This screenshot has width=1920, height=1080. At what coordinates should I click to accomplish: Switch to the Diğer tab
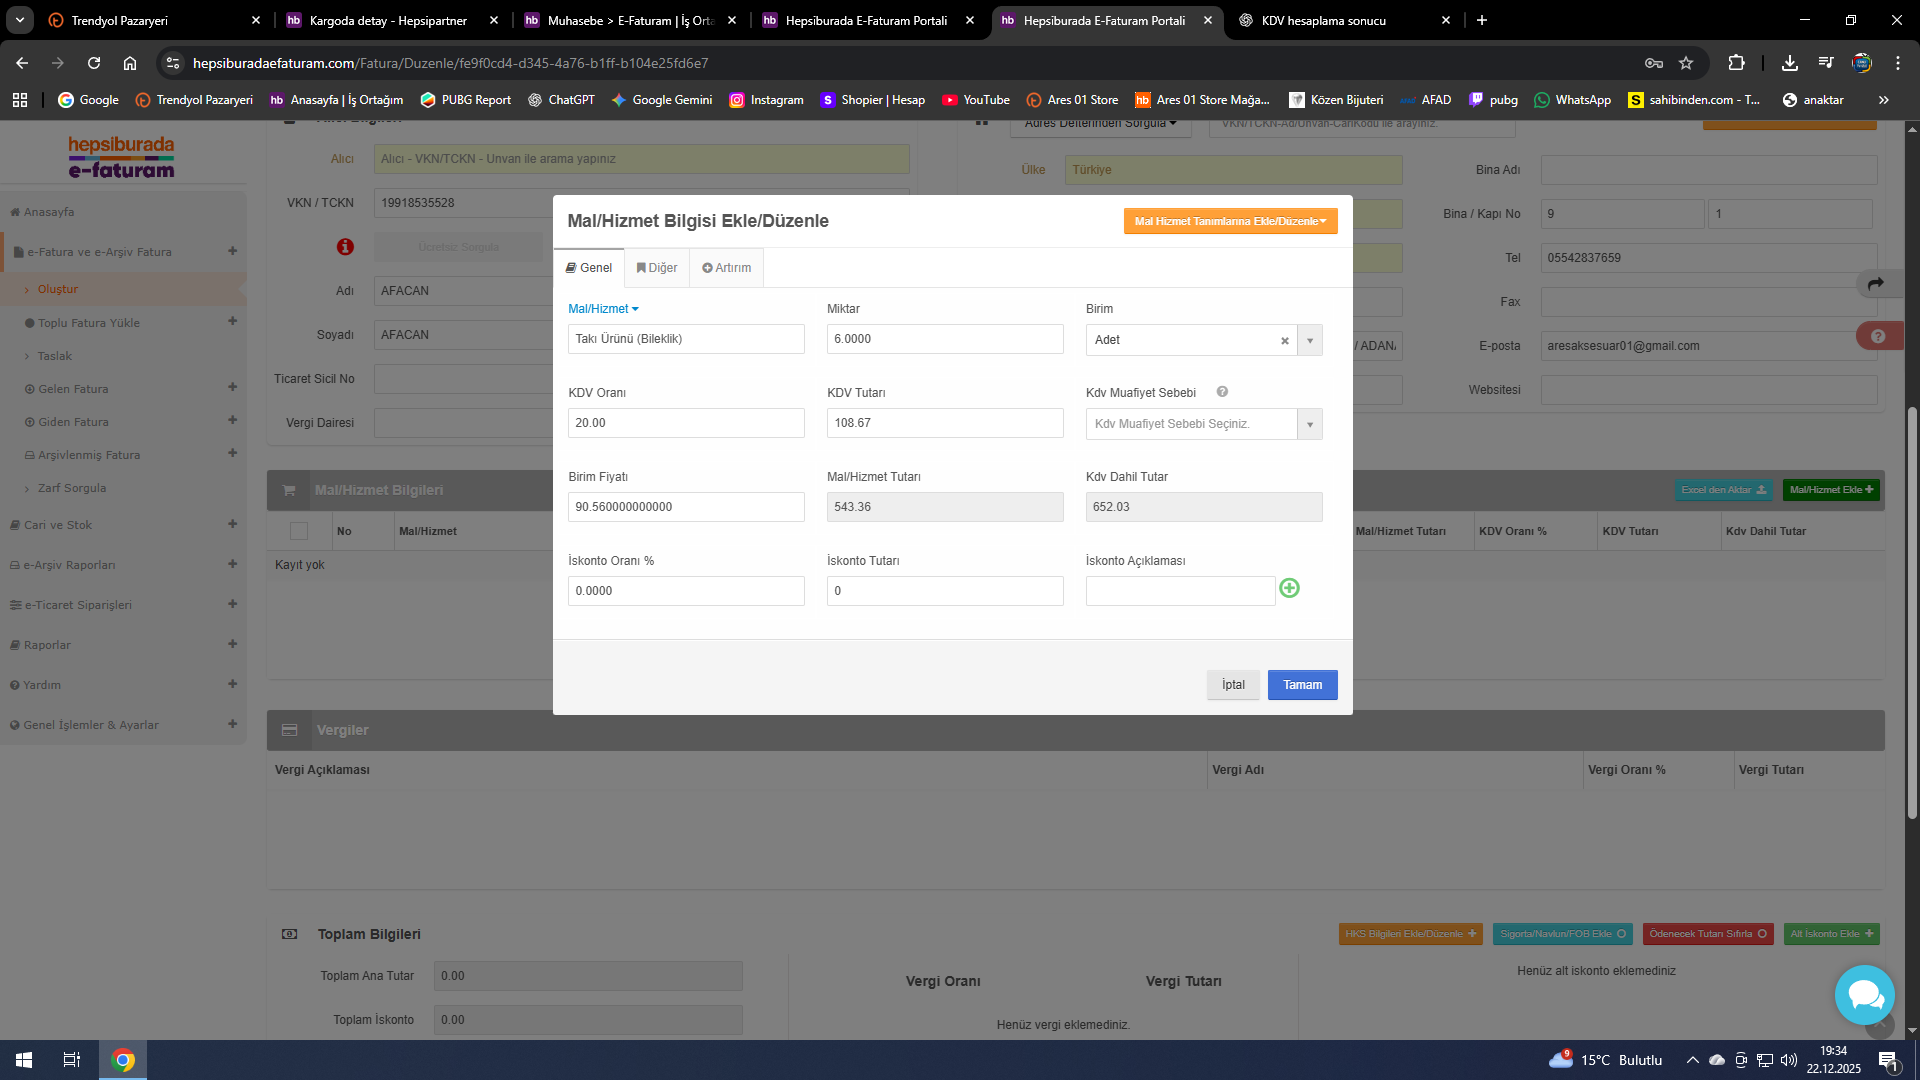(x=657, y=268)
